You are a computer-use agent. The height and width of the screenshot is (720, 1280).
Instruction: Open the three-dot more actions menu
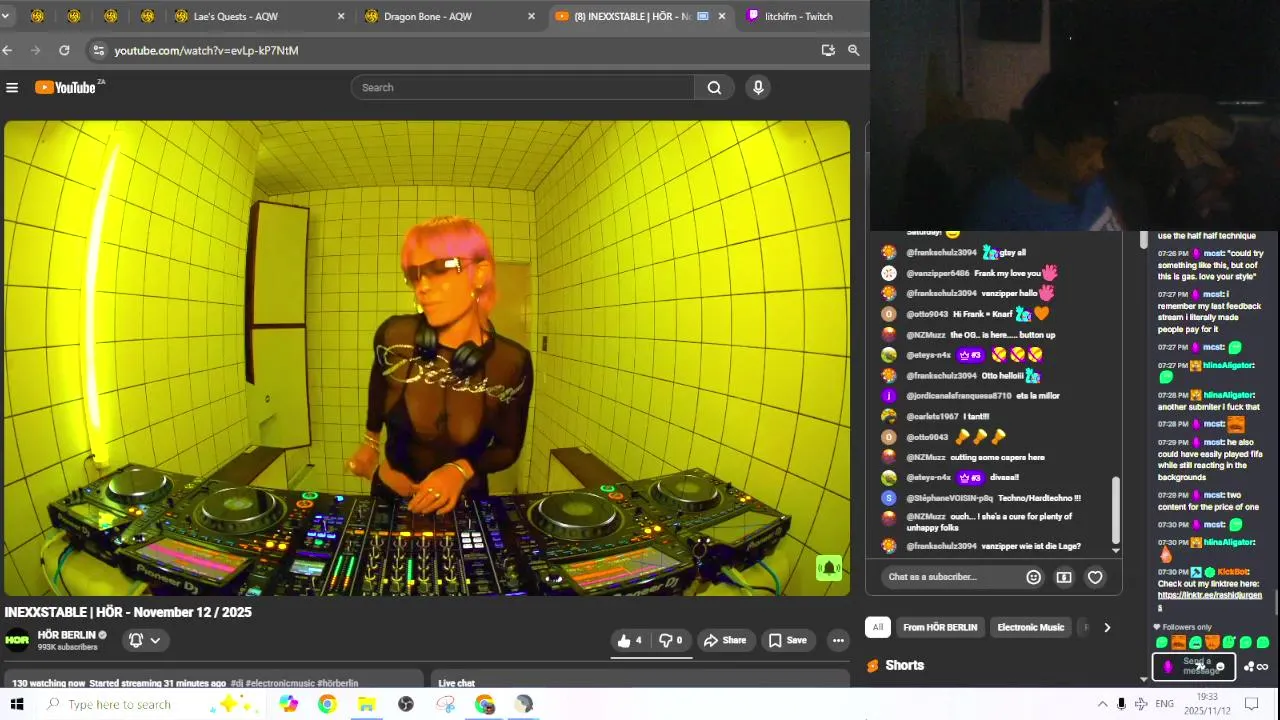pyautogui.click(x=838, y=641)
